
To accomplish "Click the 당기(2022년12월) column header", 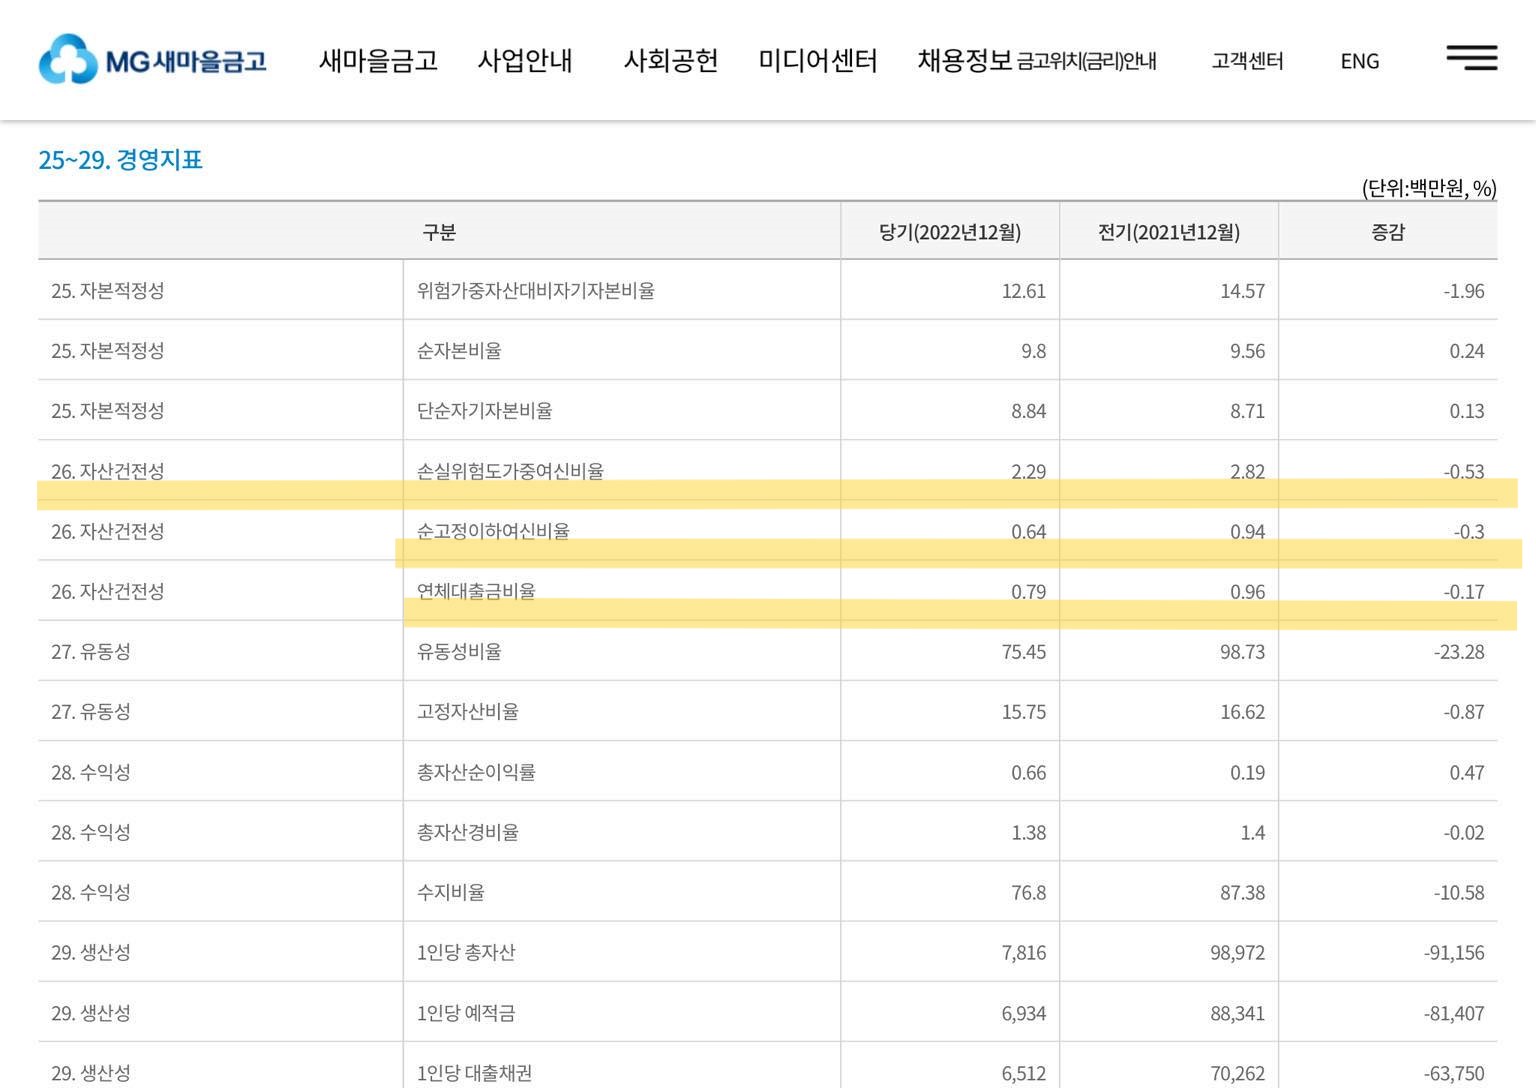I will tap(950, 232).
